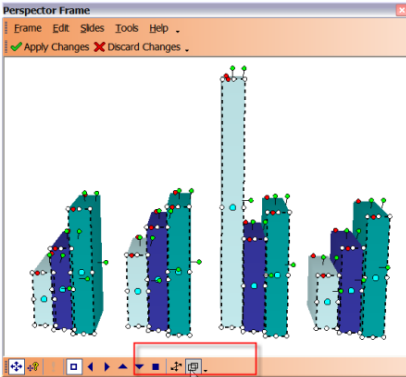Viewport: 406px width, 377px height.
Task: Expand menu bar overflow options arrow
Action: click(178, 32)
